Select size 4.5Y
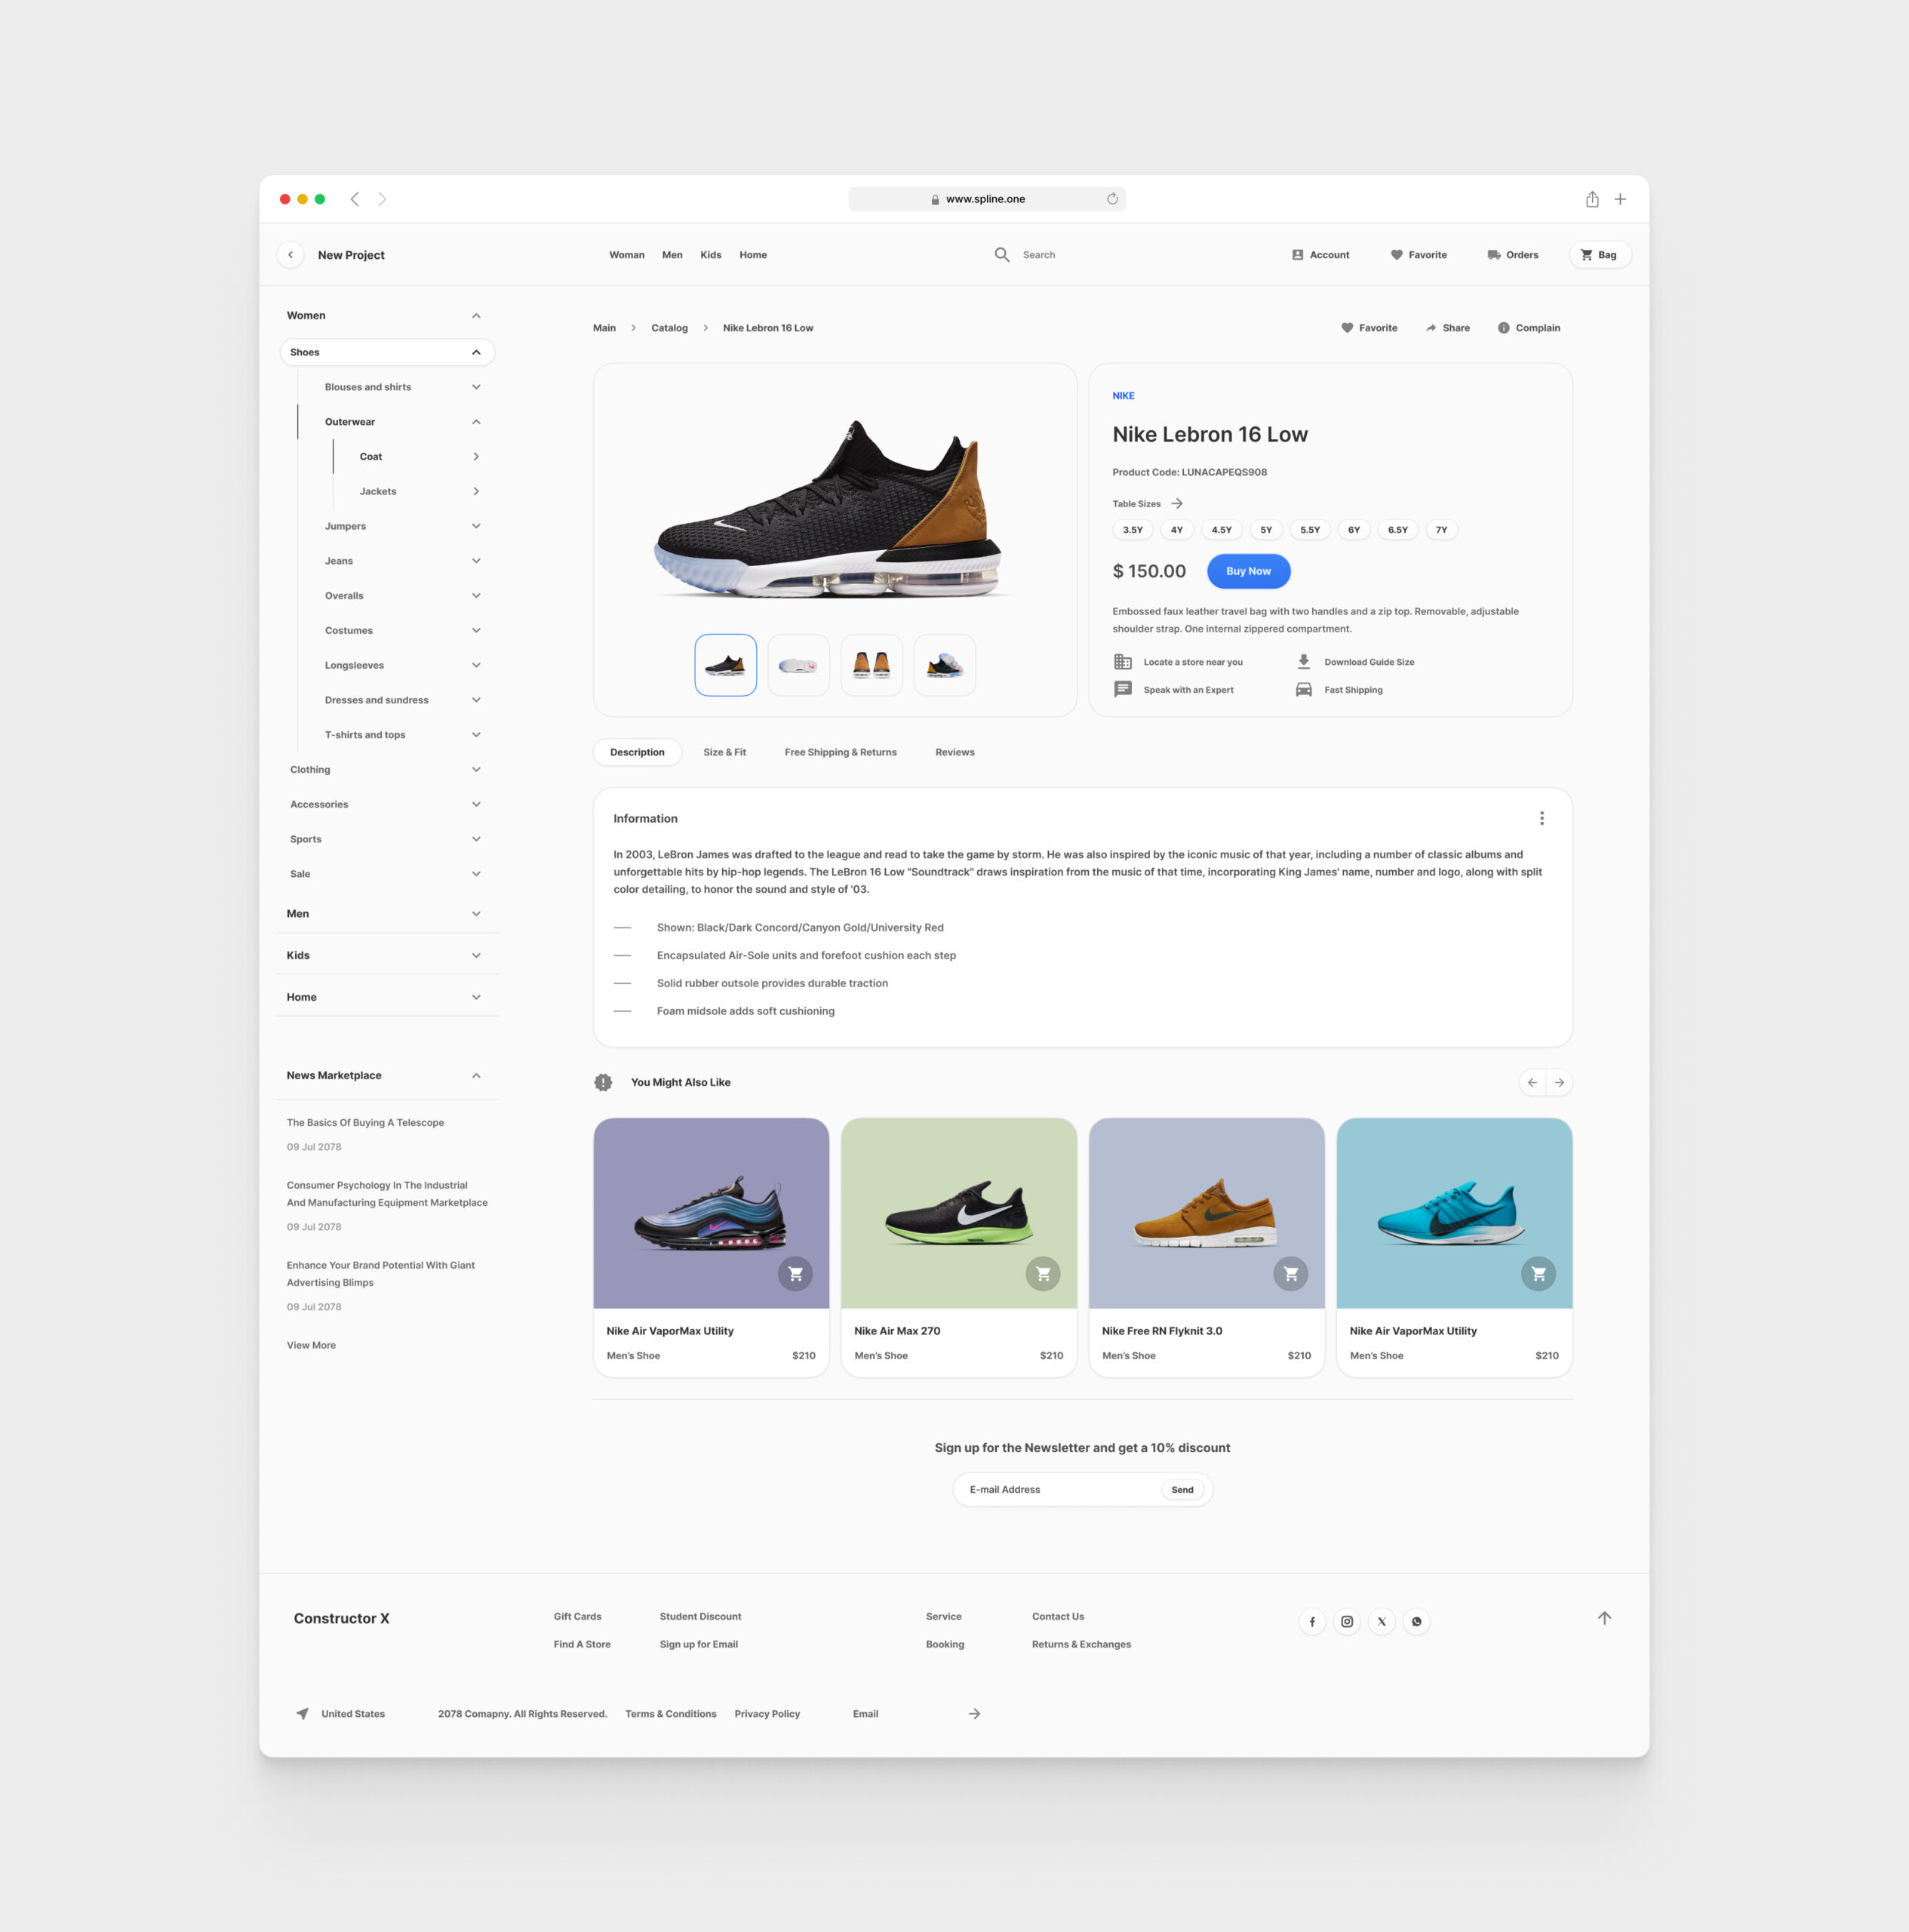Image resolution: width=1909 pixels, height=1932 pixels. (x=1222, y=530)
